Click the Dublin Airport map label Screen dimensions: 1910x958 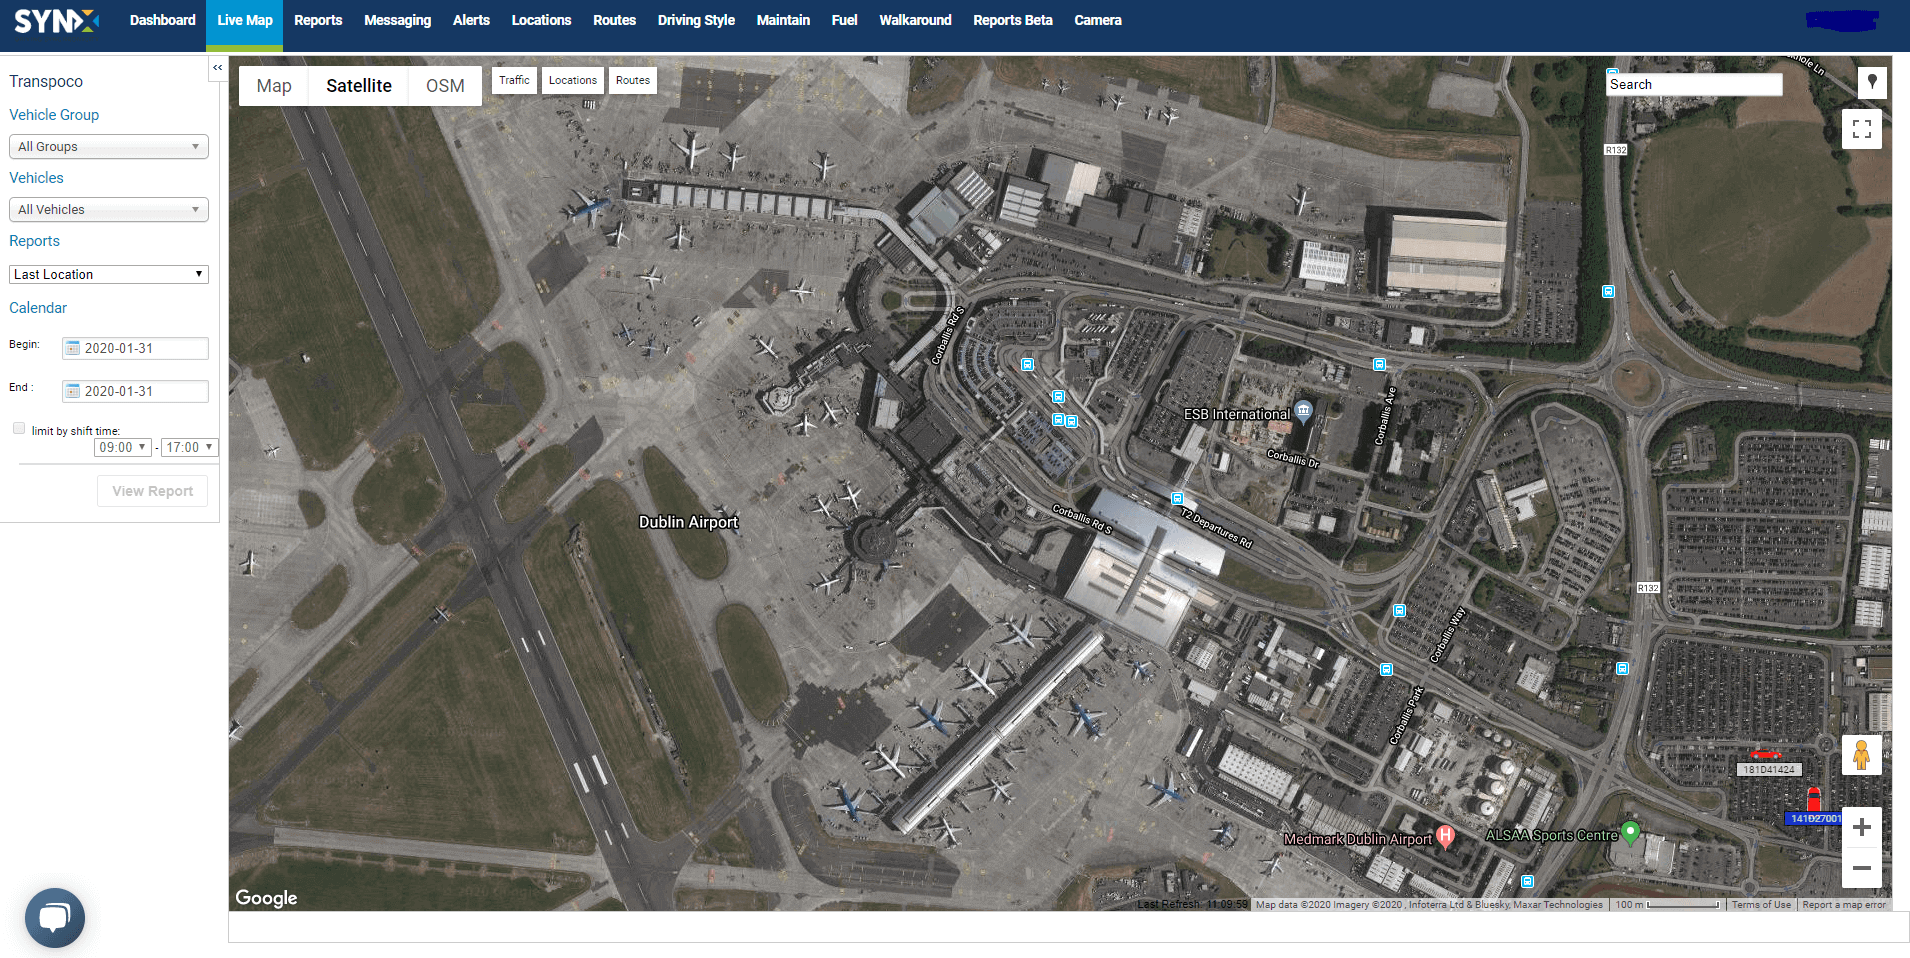[688, 522]
